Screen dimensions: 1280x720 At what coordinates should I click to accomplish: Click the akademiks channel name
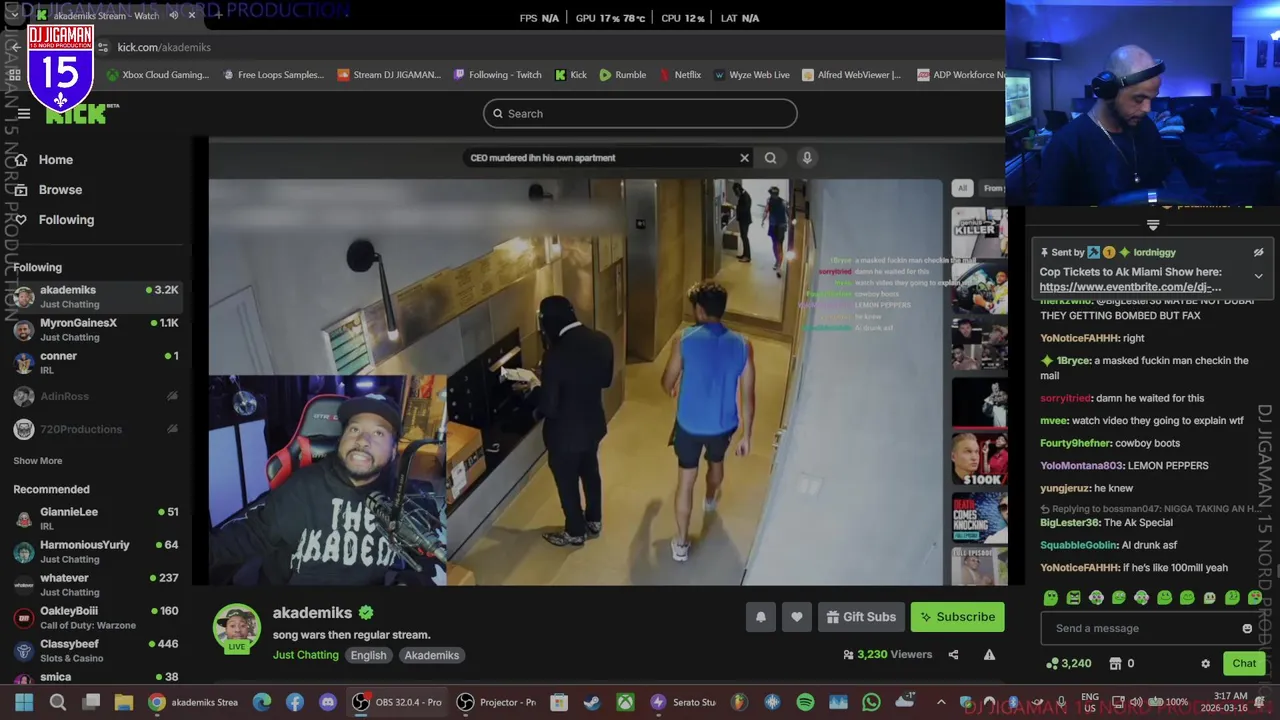coord(312,613)
